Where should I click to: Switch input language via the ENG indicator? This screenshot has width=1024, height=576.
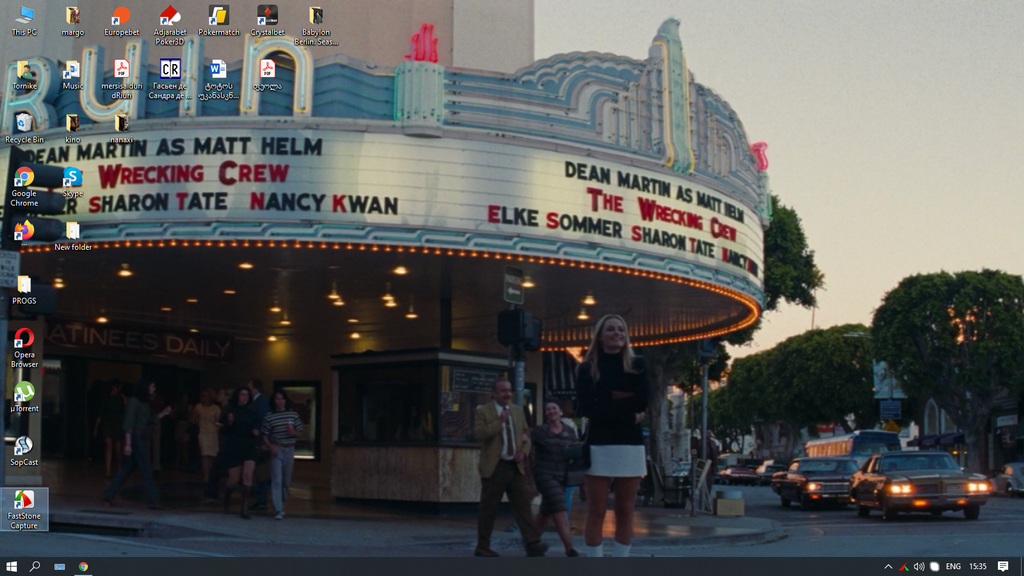[x=953, y=566]
